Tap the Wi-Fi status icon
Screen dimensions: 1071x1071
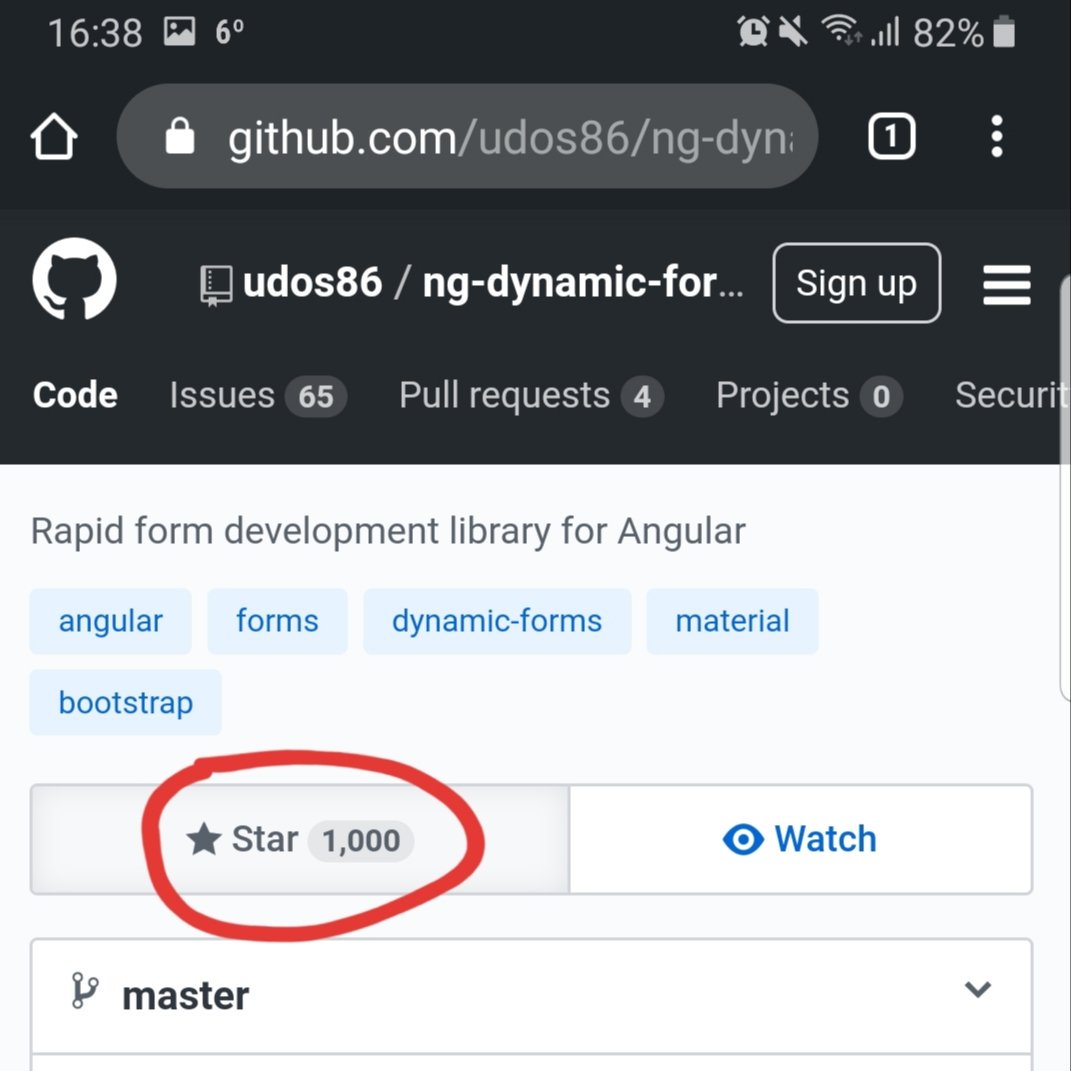(x=841, y=30)
